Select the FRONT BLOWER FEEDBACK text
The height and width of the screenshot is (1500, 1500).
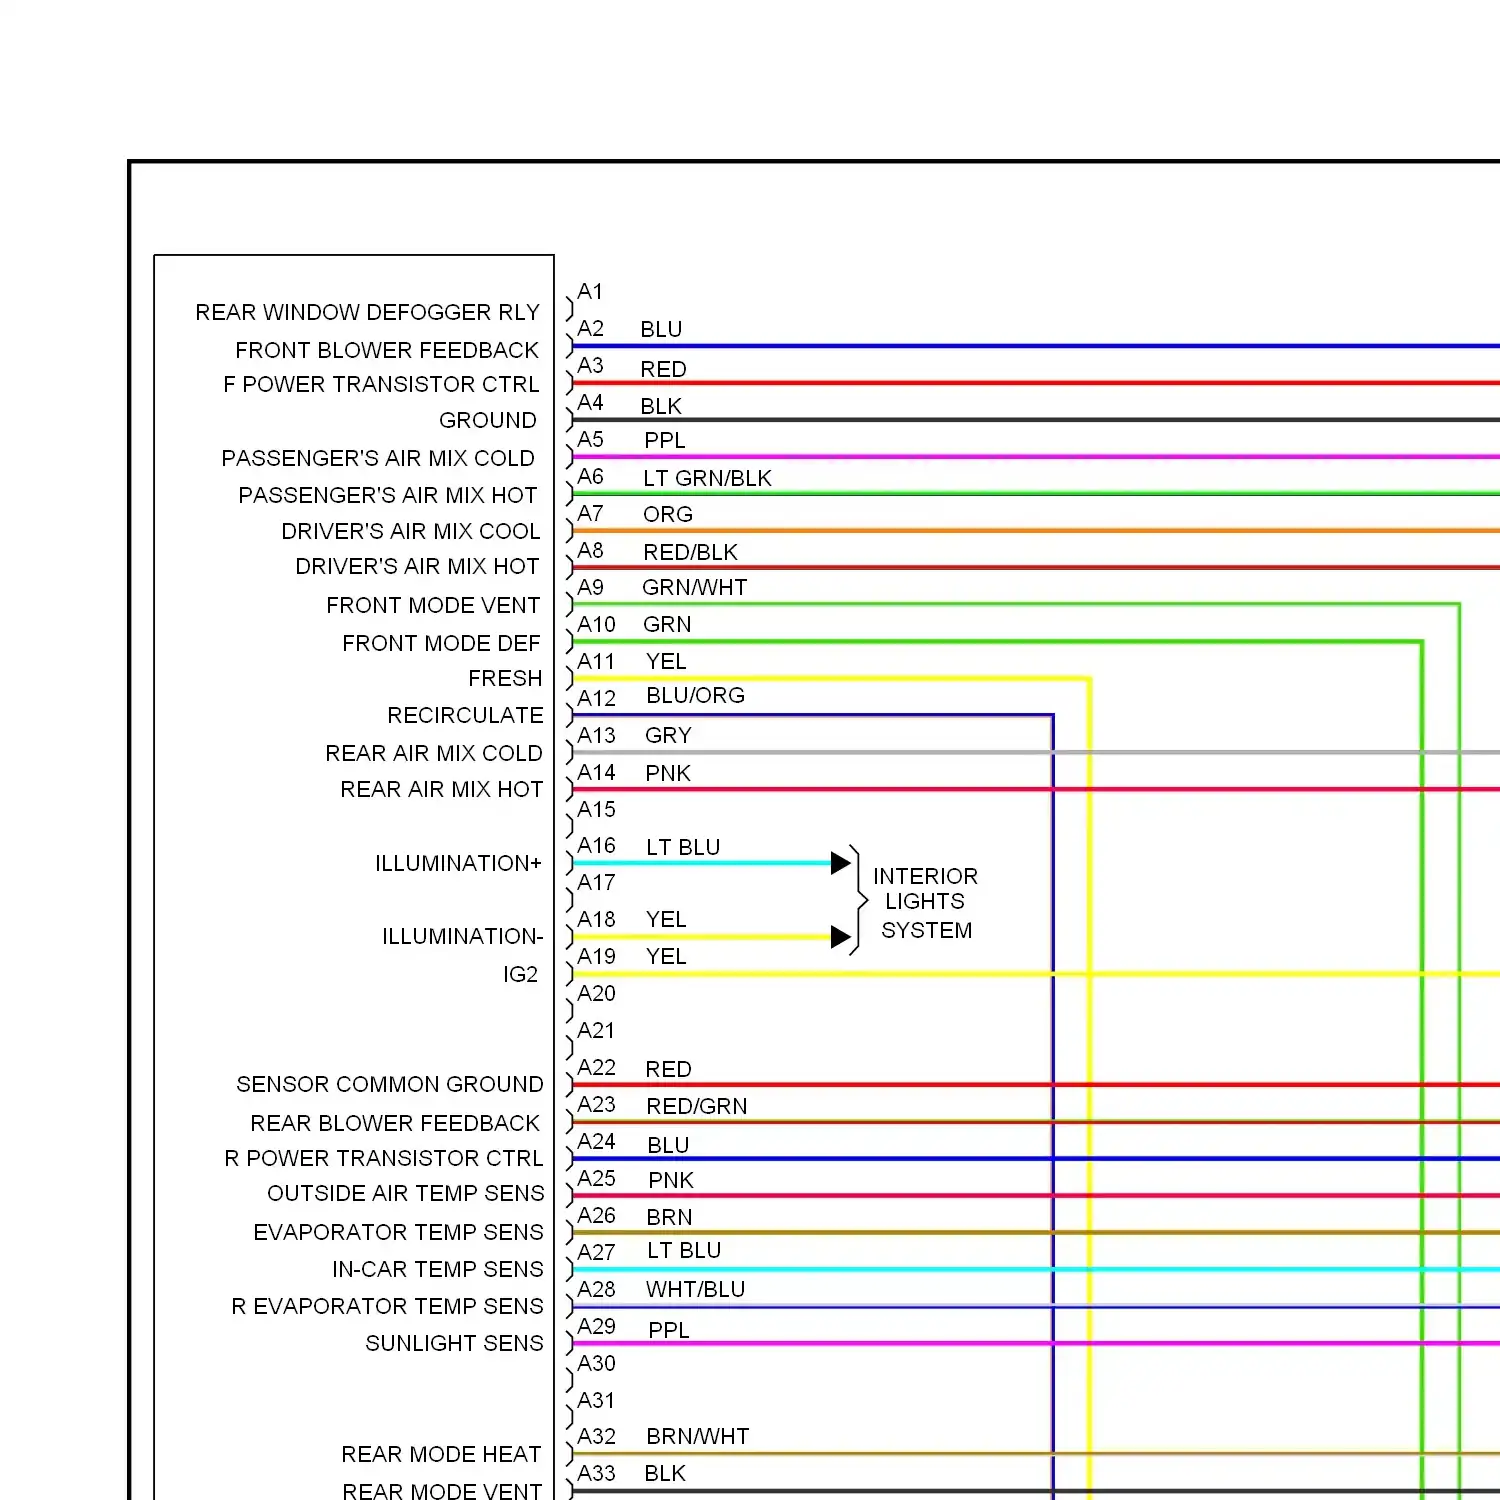pyautogui.click(x=386, y=350)
